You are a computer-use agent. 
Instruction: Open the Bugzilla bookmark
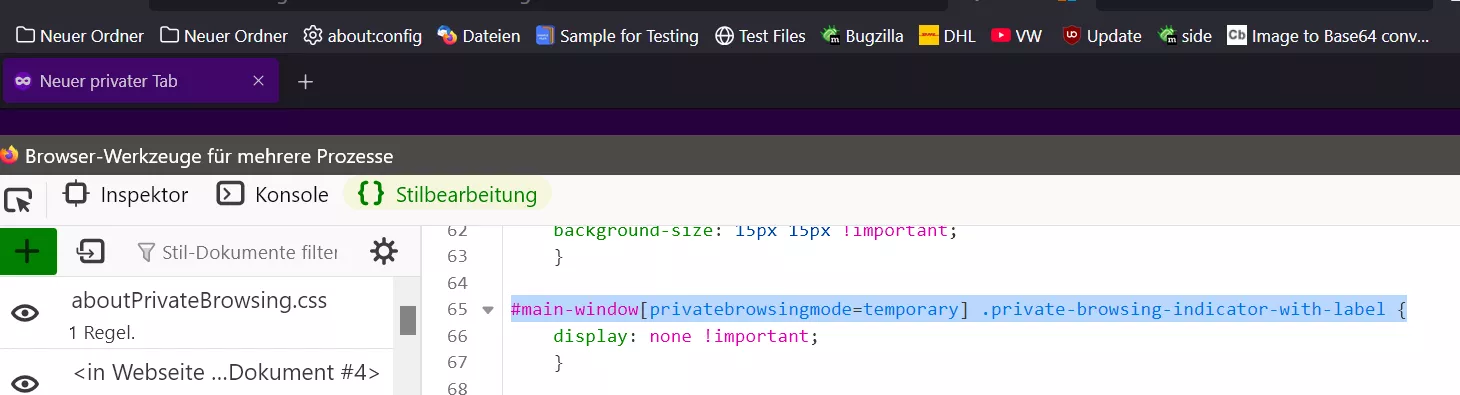coord(862,36)
